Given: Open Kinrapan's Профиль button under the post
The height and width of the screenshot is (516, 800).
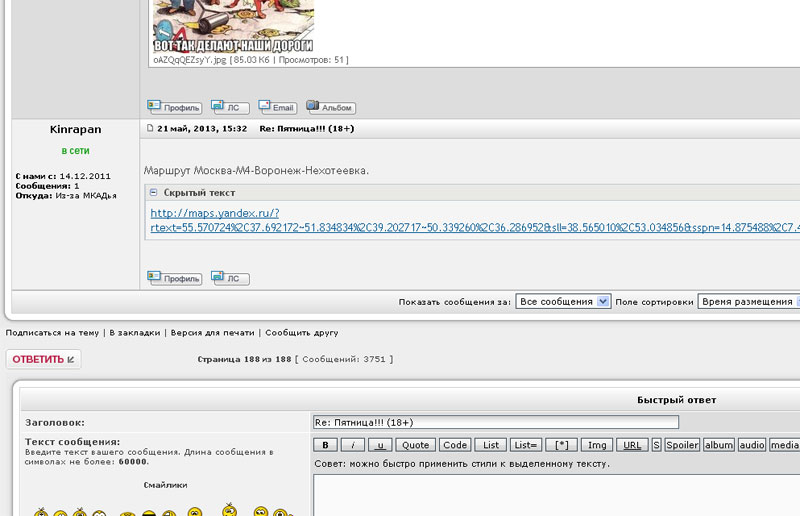Looking at the screenshot, I should [x=174, y=279].
